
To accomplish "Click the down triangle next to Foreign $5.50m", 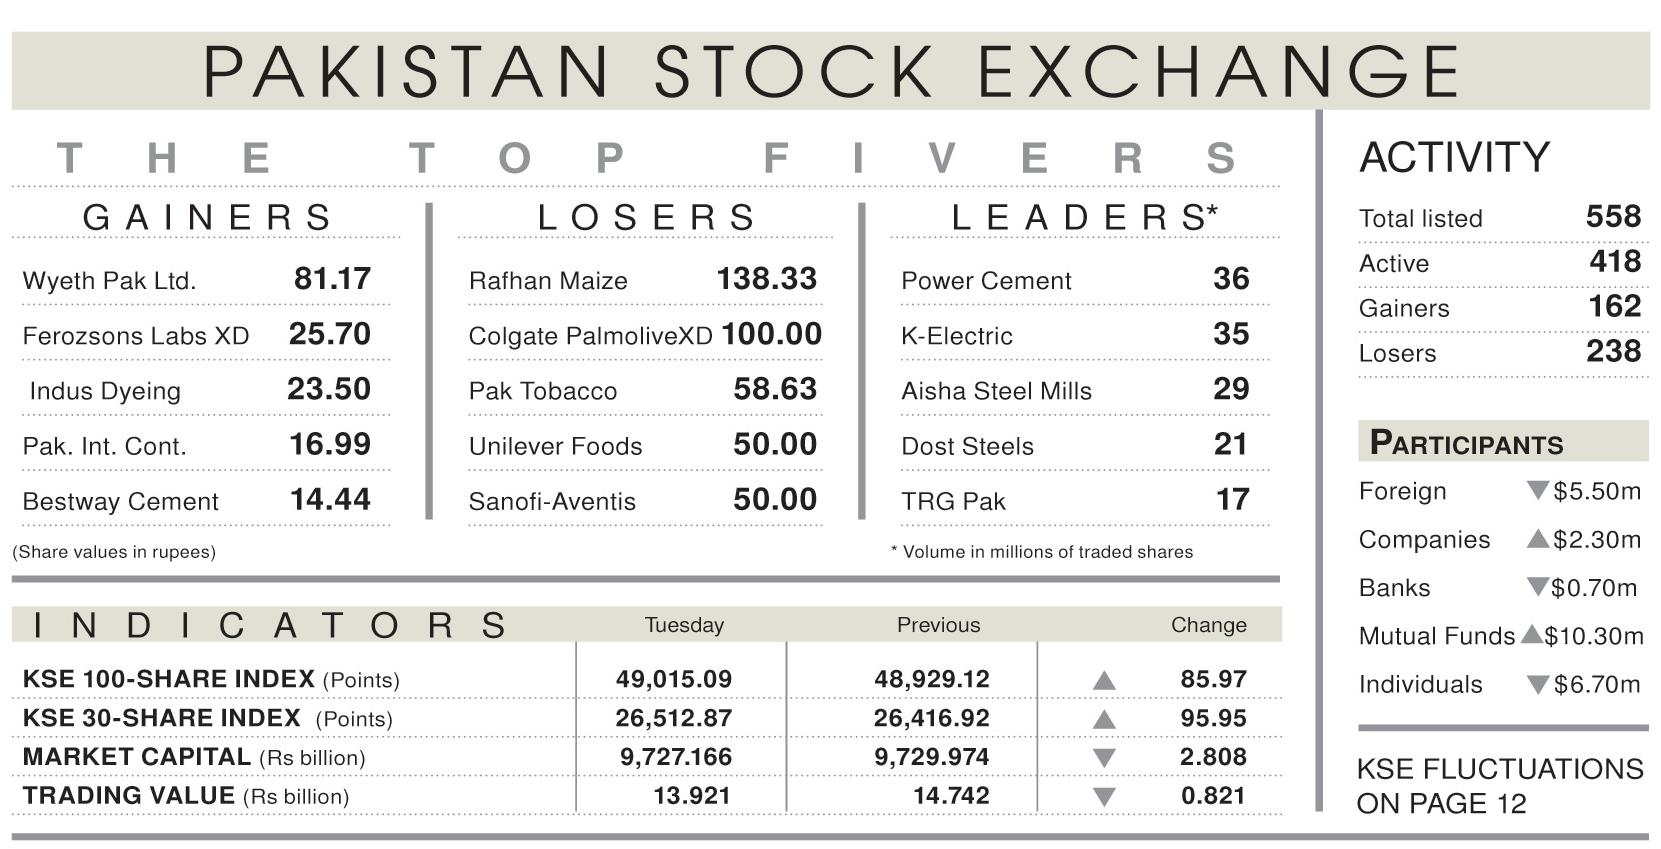I will point(1538,491).
